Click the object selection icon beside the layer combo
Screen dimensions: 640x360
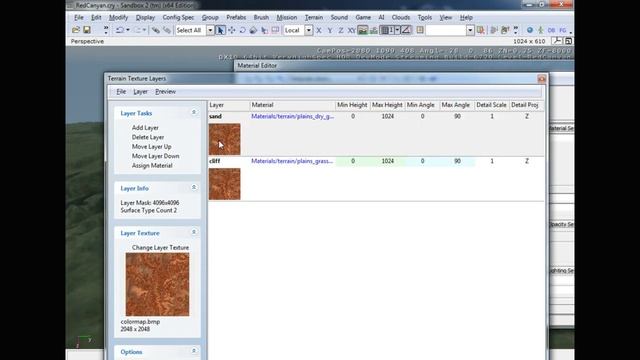[x=481, y=31]
